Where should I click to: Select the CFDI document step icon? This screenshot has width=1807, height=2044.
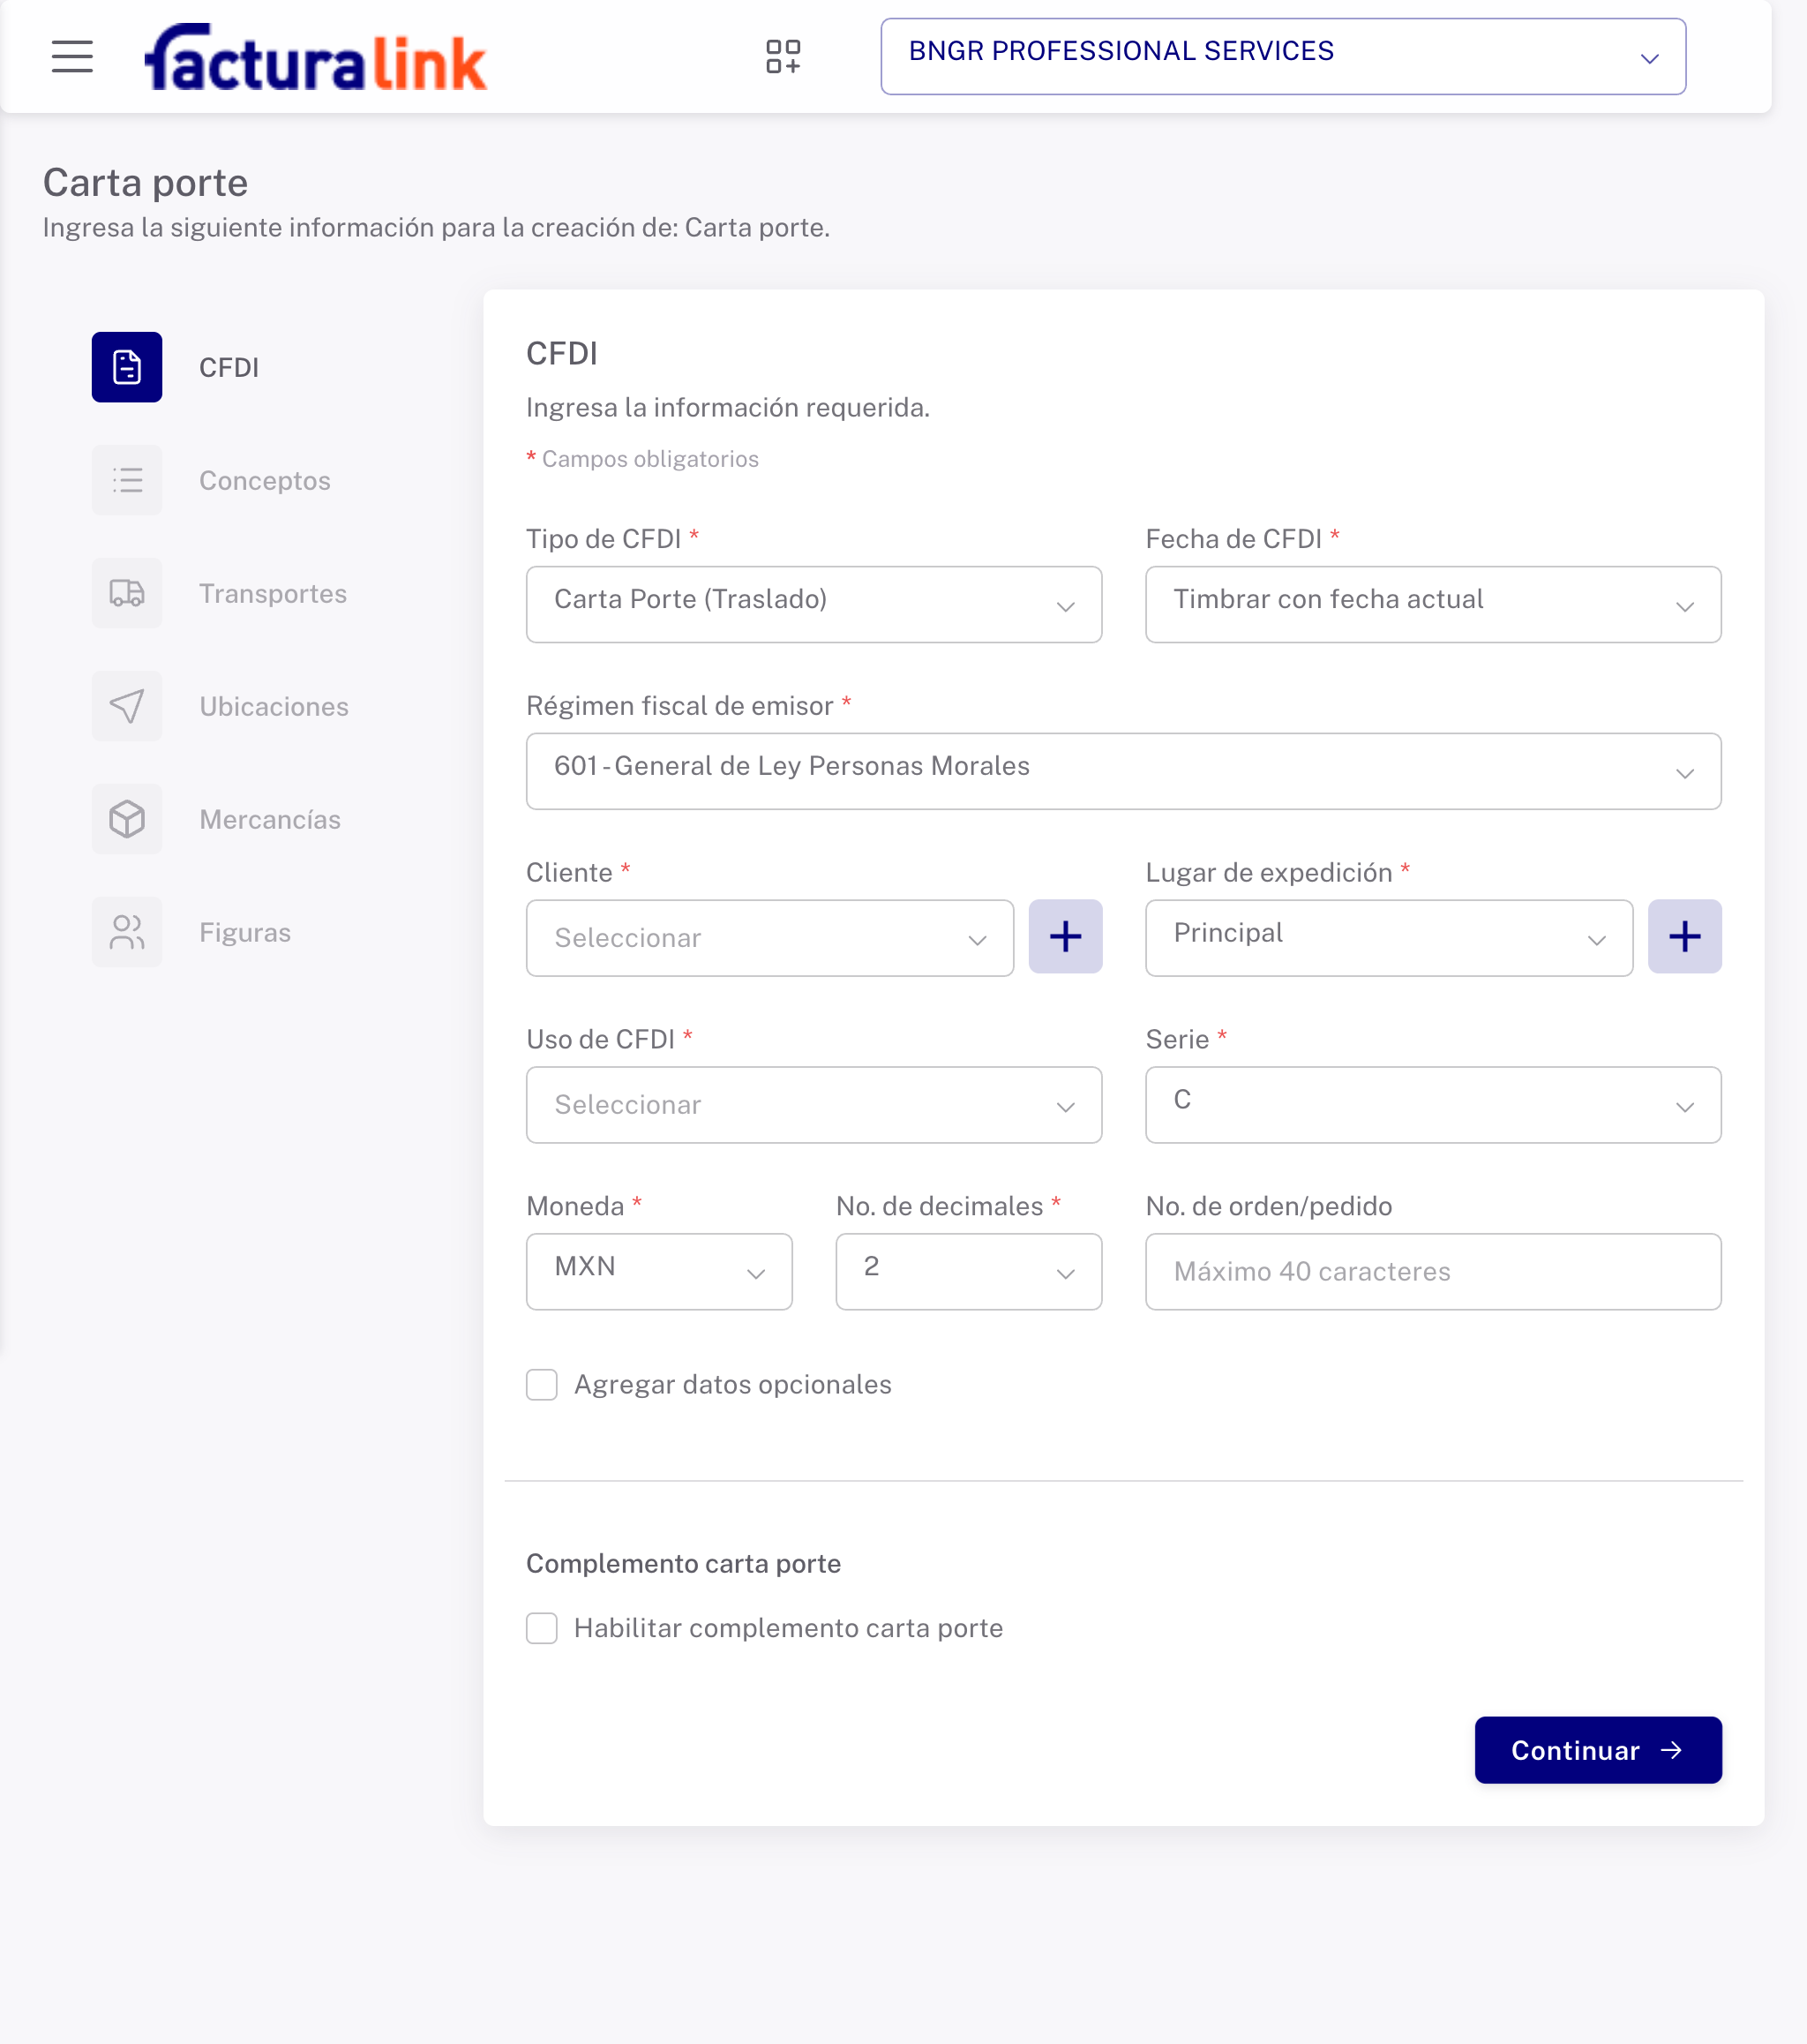click(127, 367)
